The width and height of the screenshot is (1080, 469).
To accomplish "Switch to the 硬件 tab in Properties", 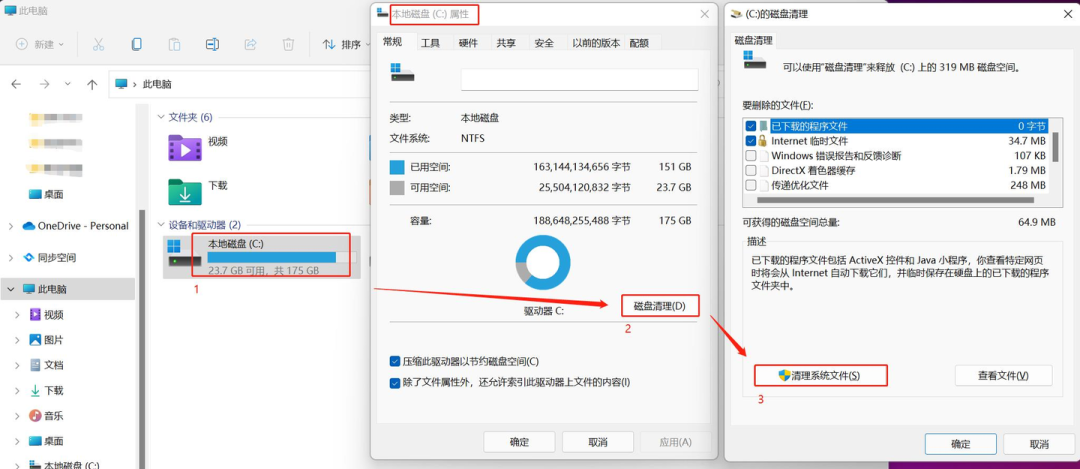I will click(468, 43).
